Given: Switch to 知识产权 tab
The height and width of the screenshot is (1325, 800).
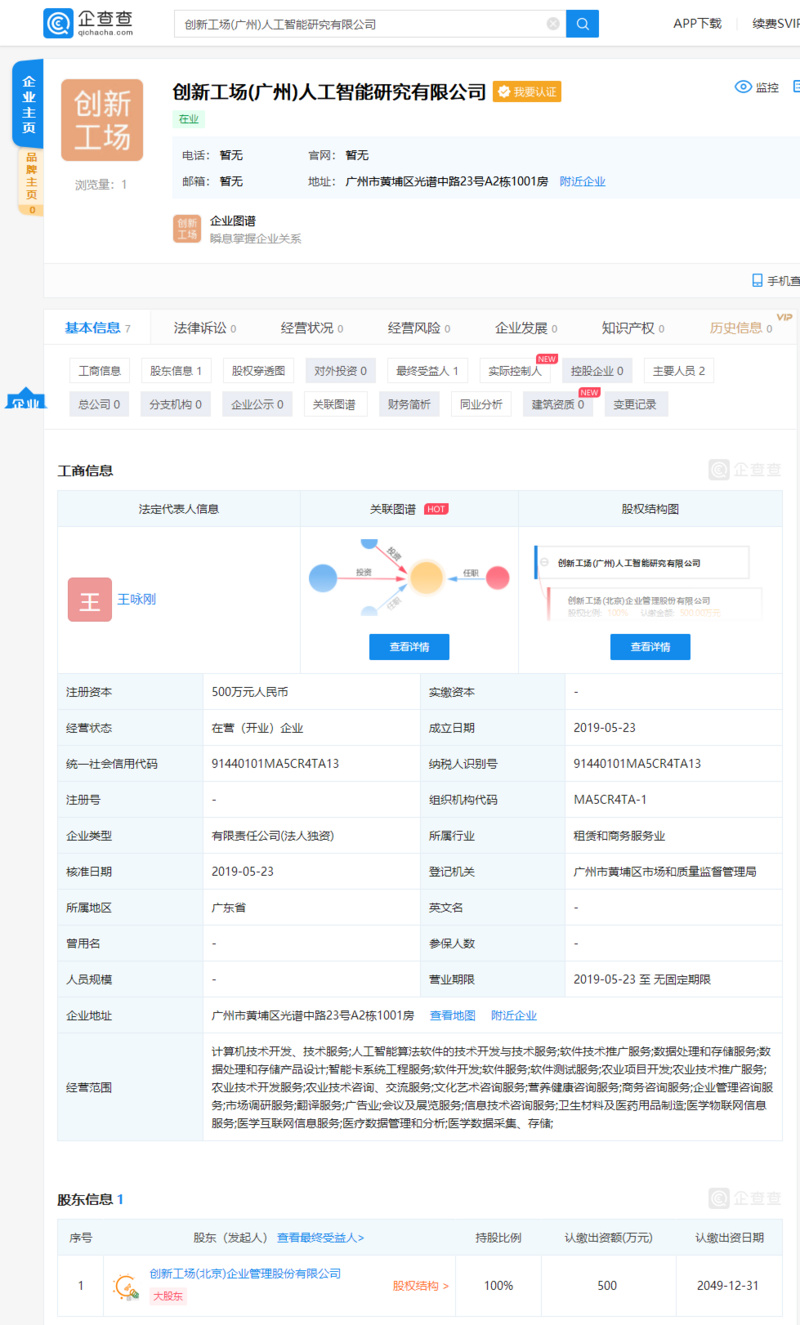Looking at the screenshot, I should 633,328.
